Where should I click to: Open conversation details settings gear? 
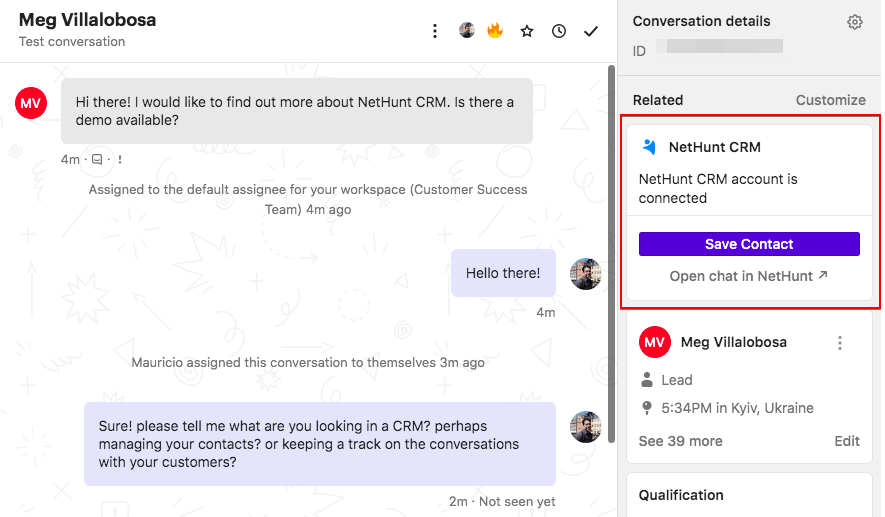[x=855, y=22]
